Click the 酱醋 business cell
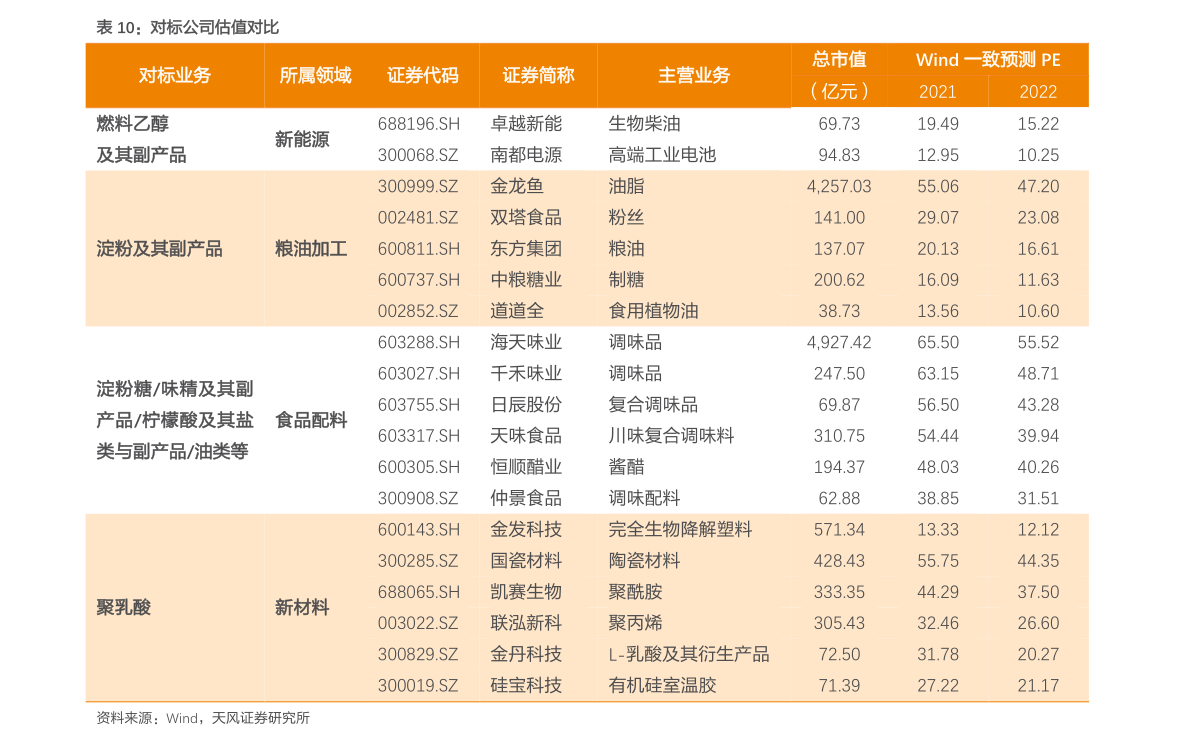 pos(627,466)
